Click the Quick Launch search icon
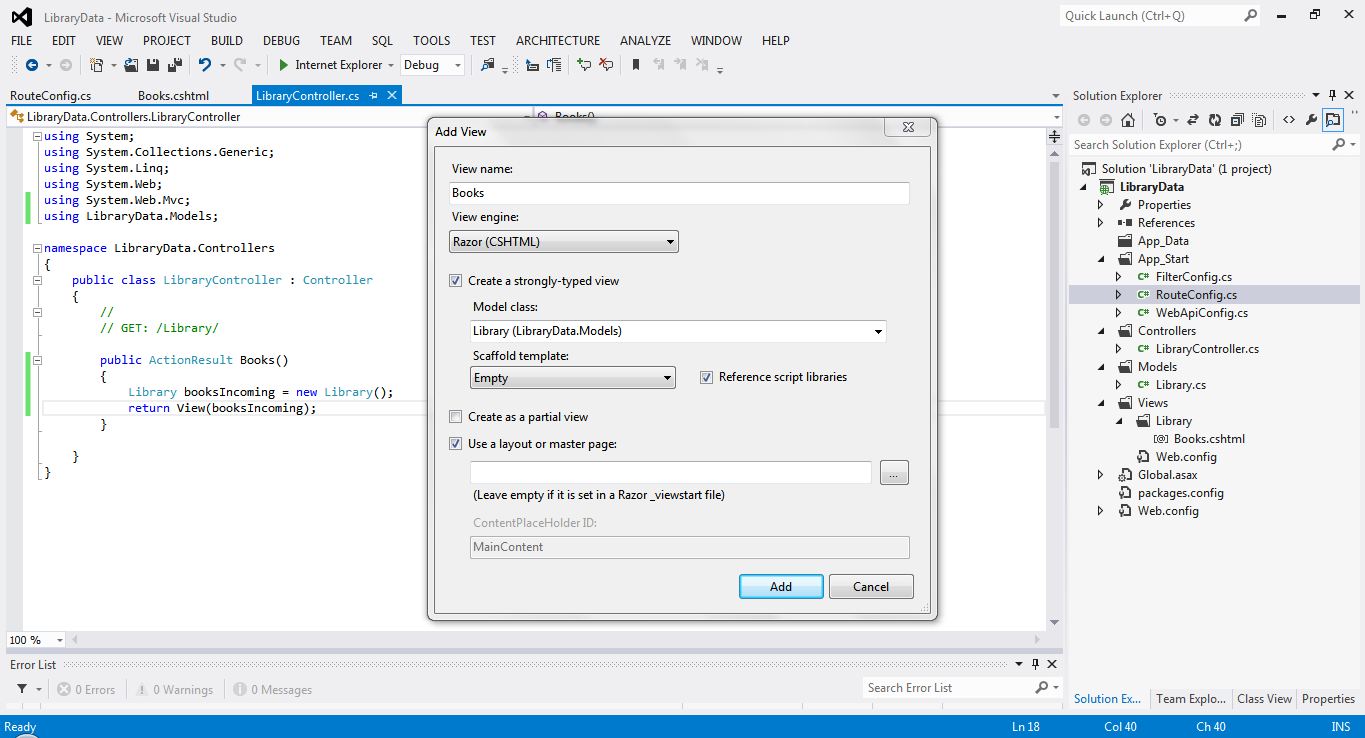This screenshot has height=738, width=1365. 1251,16
